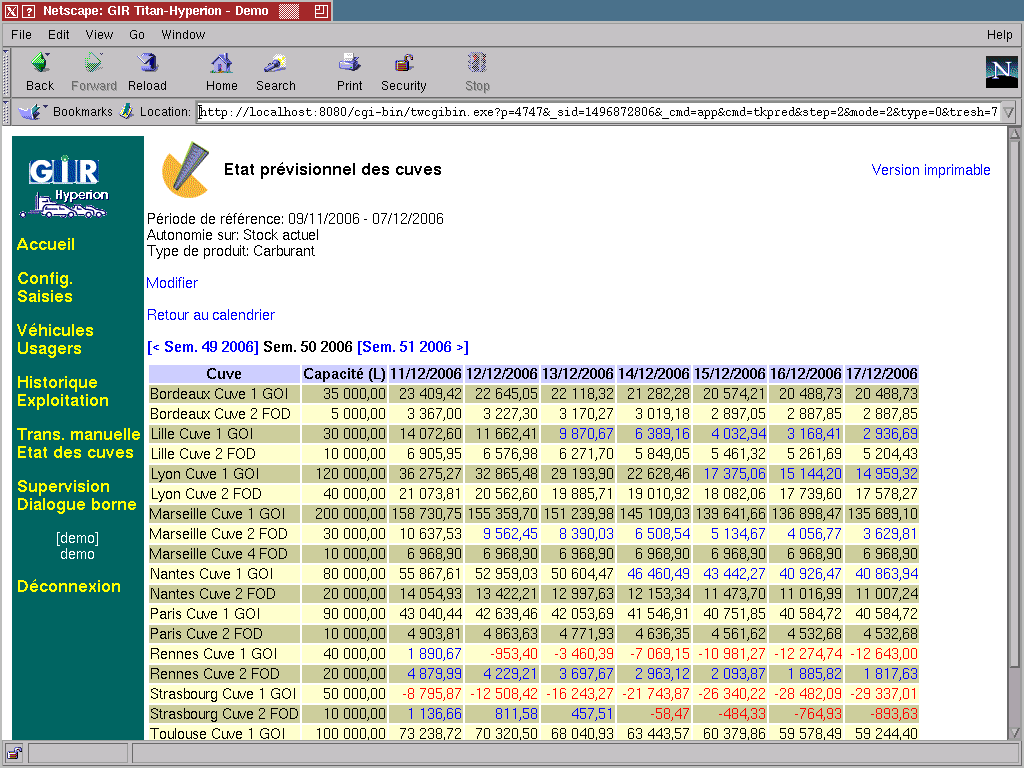This screenshot has height=768, width=1024.
Task: Open Config. in the sidebar
Action: point(44,278)
